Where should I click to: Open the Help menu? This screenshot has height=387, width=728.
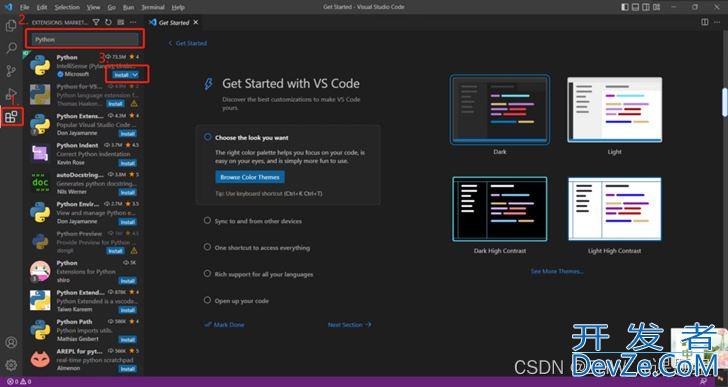tap(178, 7)
